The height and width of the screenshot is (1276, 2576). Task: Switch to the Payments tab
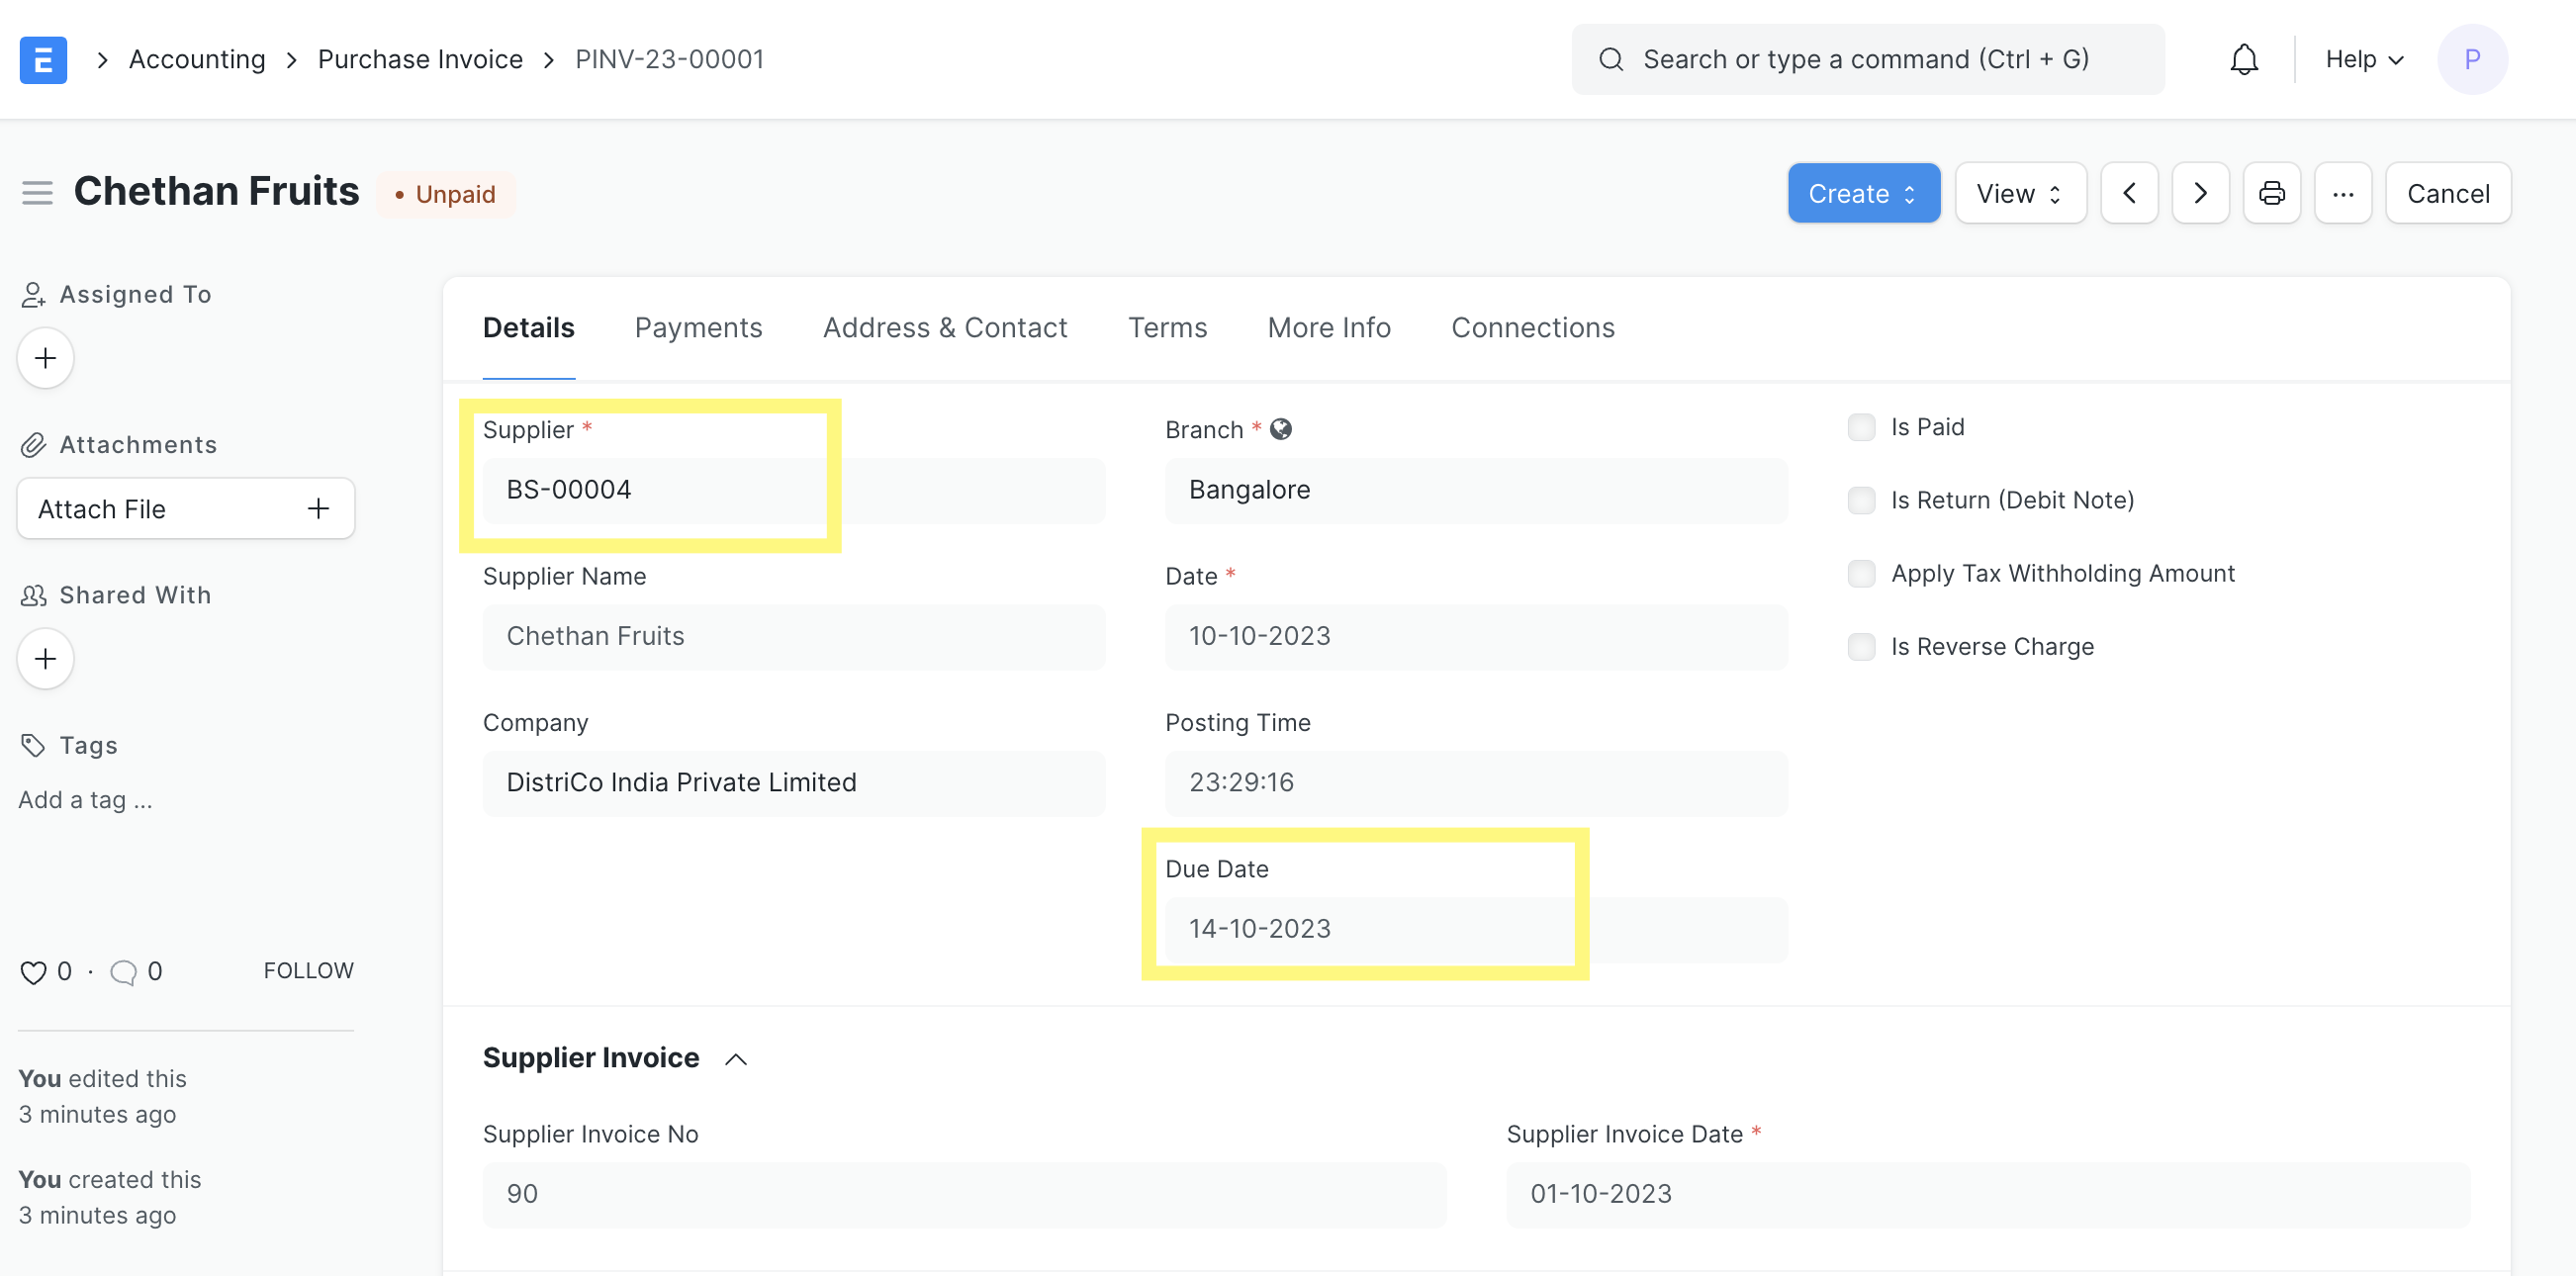coord(698,327)
